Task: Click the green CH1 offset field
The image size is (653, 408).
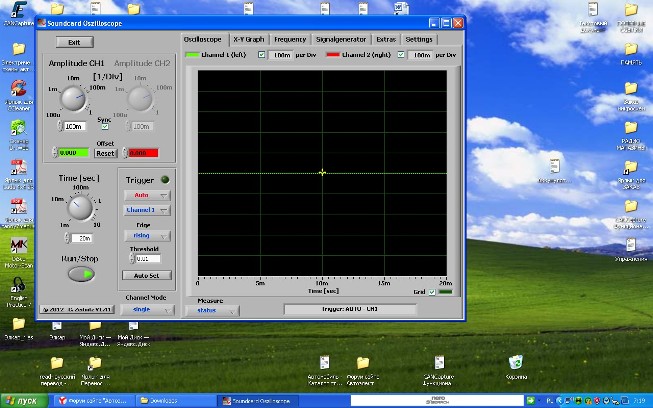Action: [73, 153]
